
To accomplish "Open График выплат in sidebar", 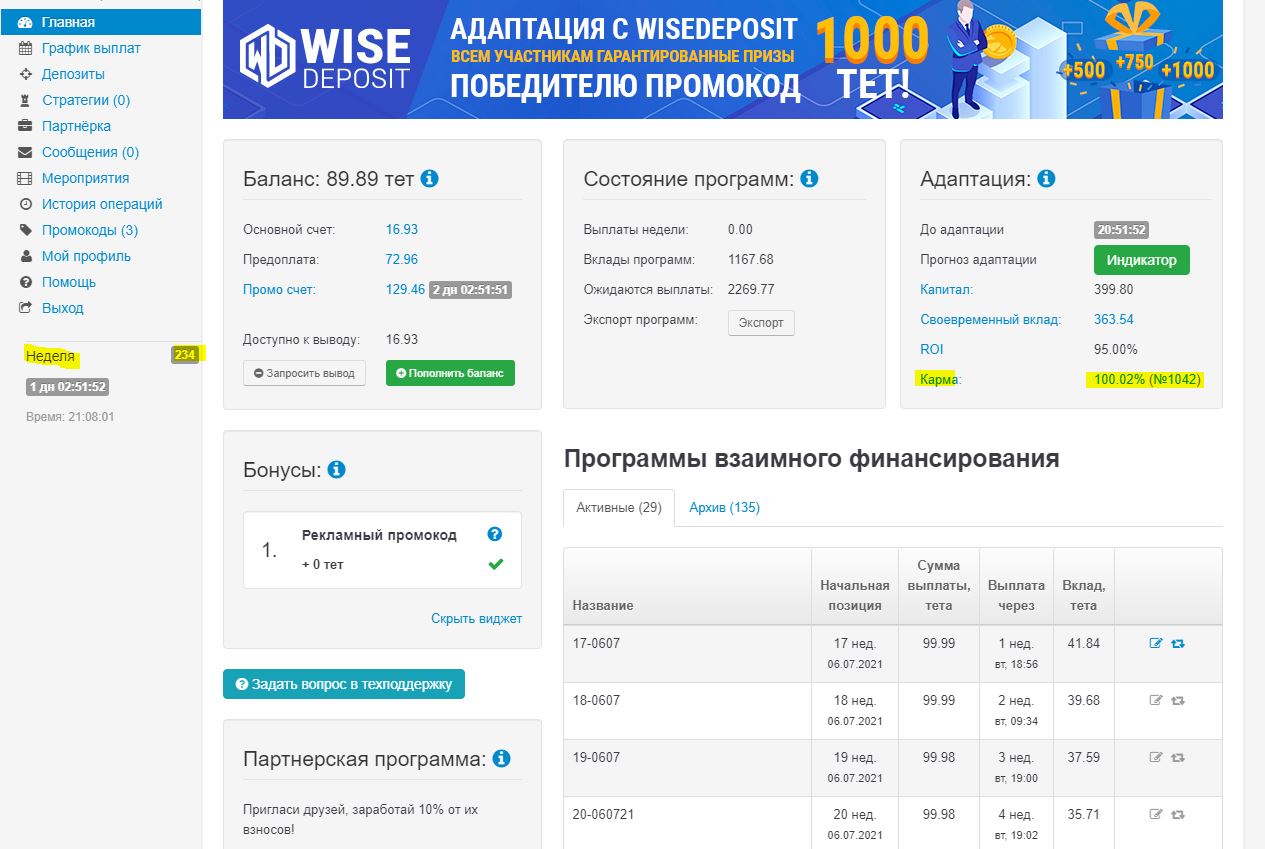I will point(91,48).
